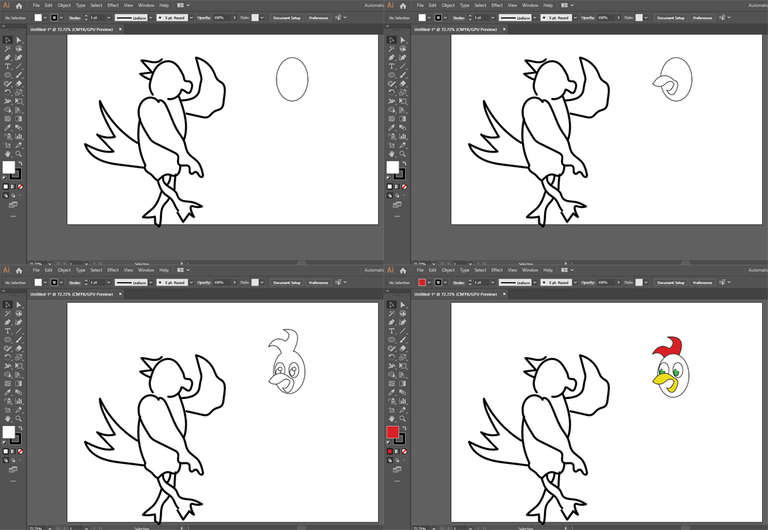Image resolution: width=768 pixels, height=530 pixels.
Task: Click white fill swatch in plain-oval window toolbar
Action: click(8, 167)
